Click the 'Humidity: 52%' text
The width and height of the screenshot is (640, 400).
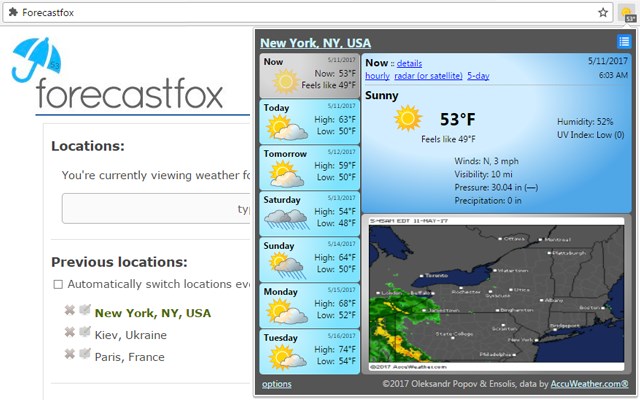click(585, 122)
